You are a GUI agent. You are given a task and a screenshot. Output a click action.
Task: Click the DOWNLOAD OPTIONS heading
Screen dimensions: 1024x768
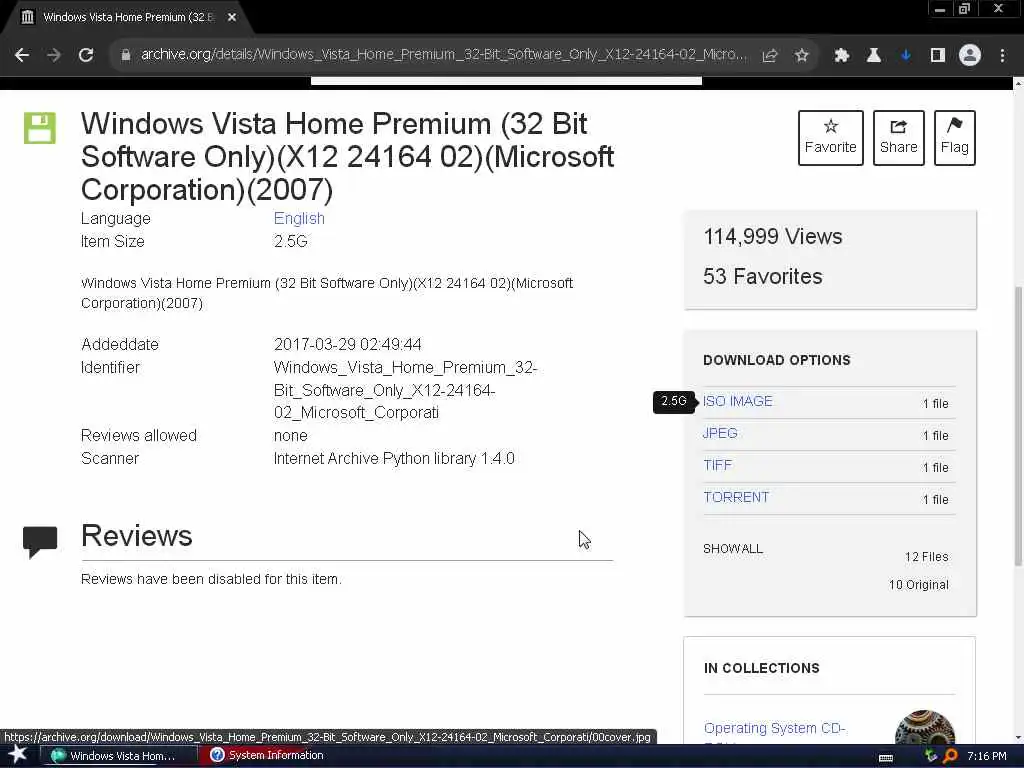point(776,360)
